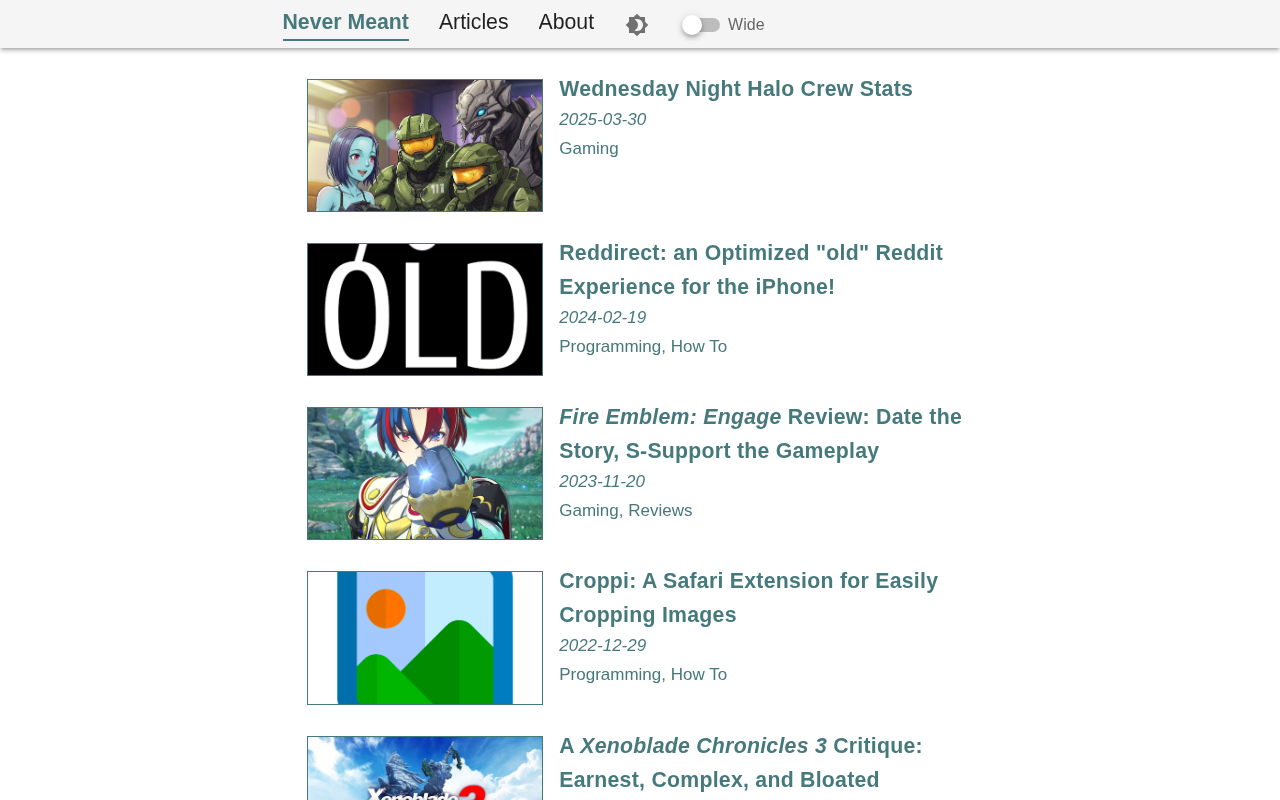Select Gaming tag under Halo Crew Stats
The image size is (1280, 800).
point(589,149)
